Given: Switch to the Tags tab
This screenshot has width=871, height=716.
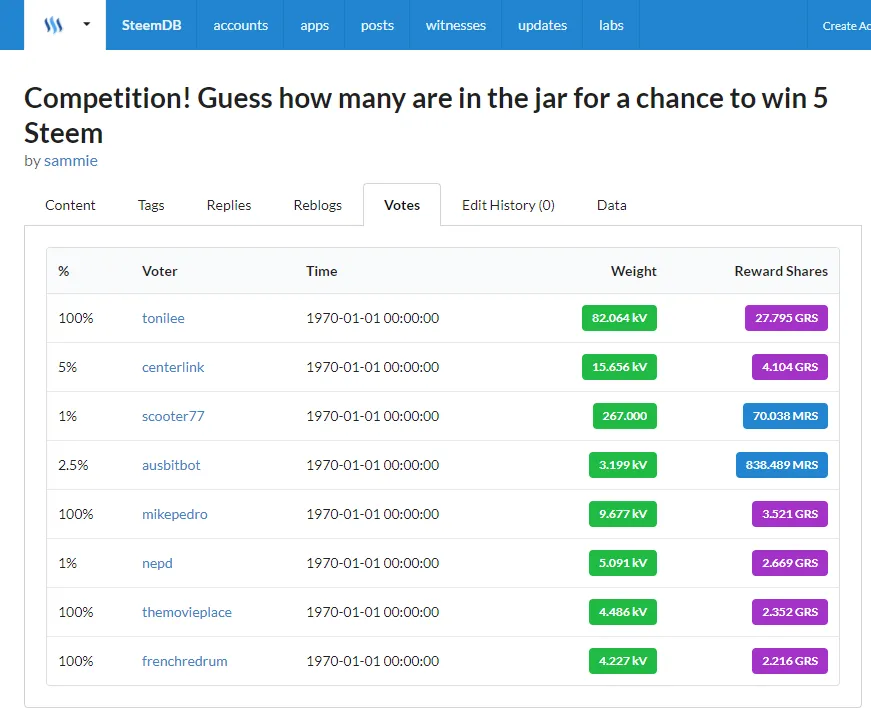Looking at the screenshot, I should click(151, 205).
